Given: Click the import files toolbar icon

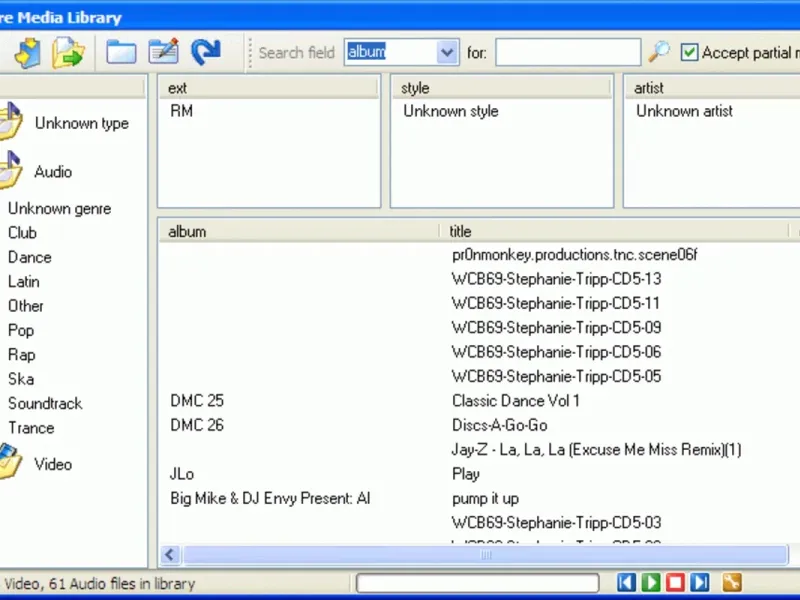Looking at the screenshot, I should coord(28,53).
